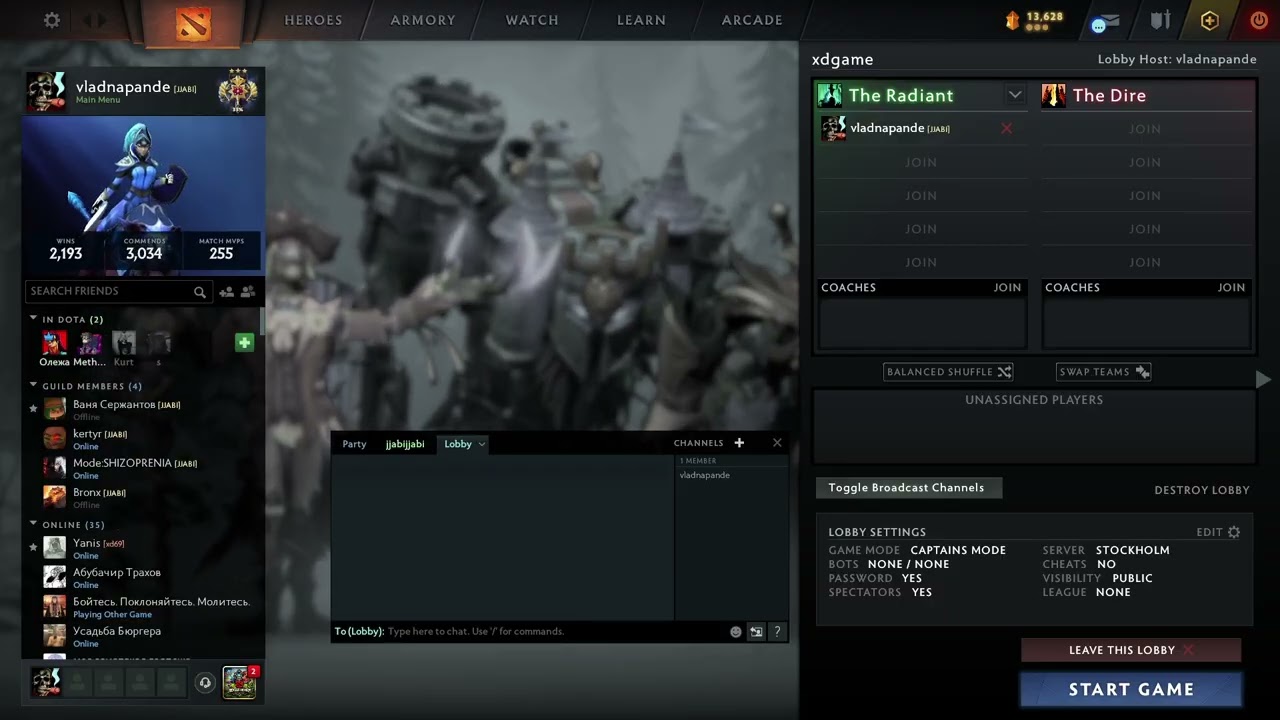The width and height of the screenshot is (1280, 720).
Task: Click the magnifier icon in Search Friends
Action: (x=200, y=292)
